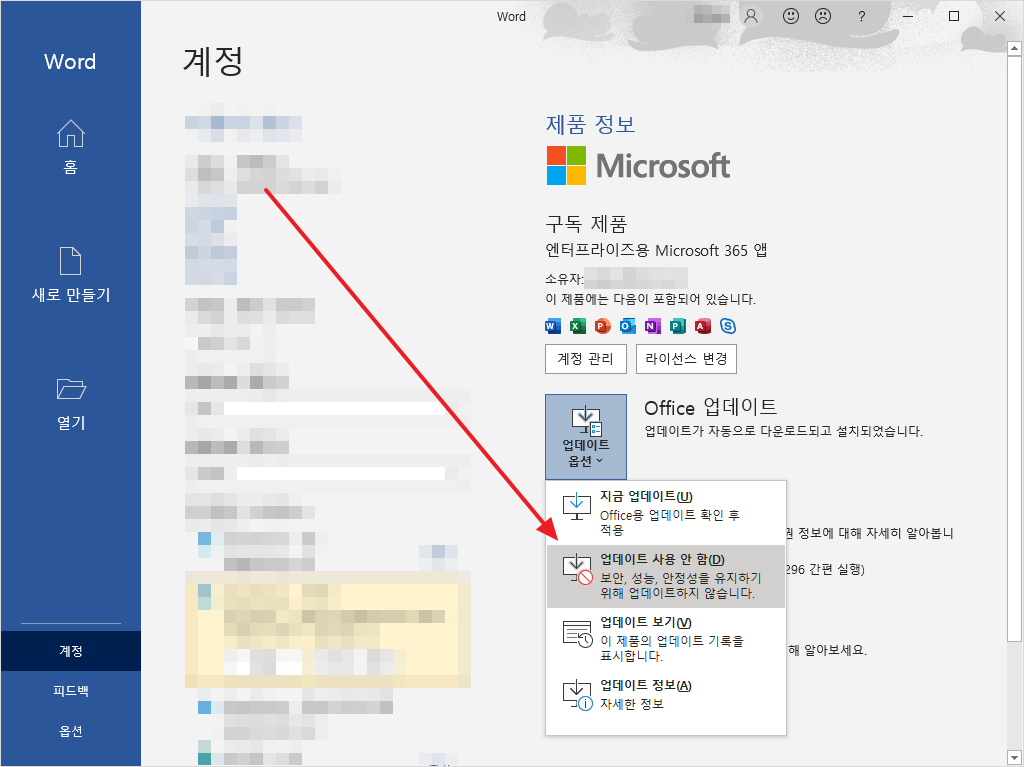This screenshot has width=1024, height=767.
Task: Click the OneNote app icon
Action: (652, 326)
